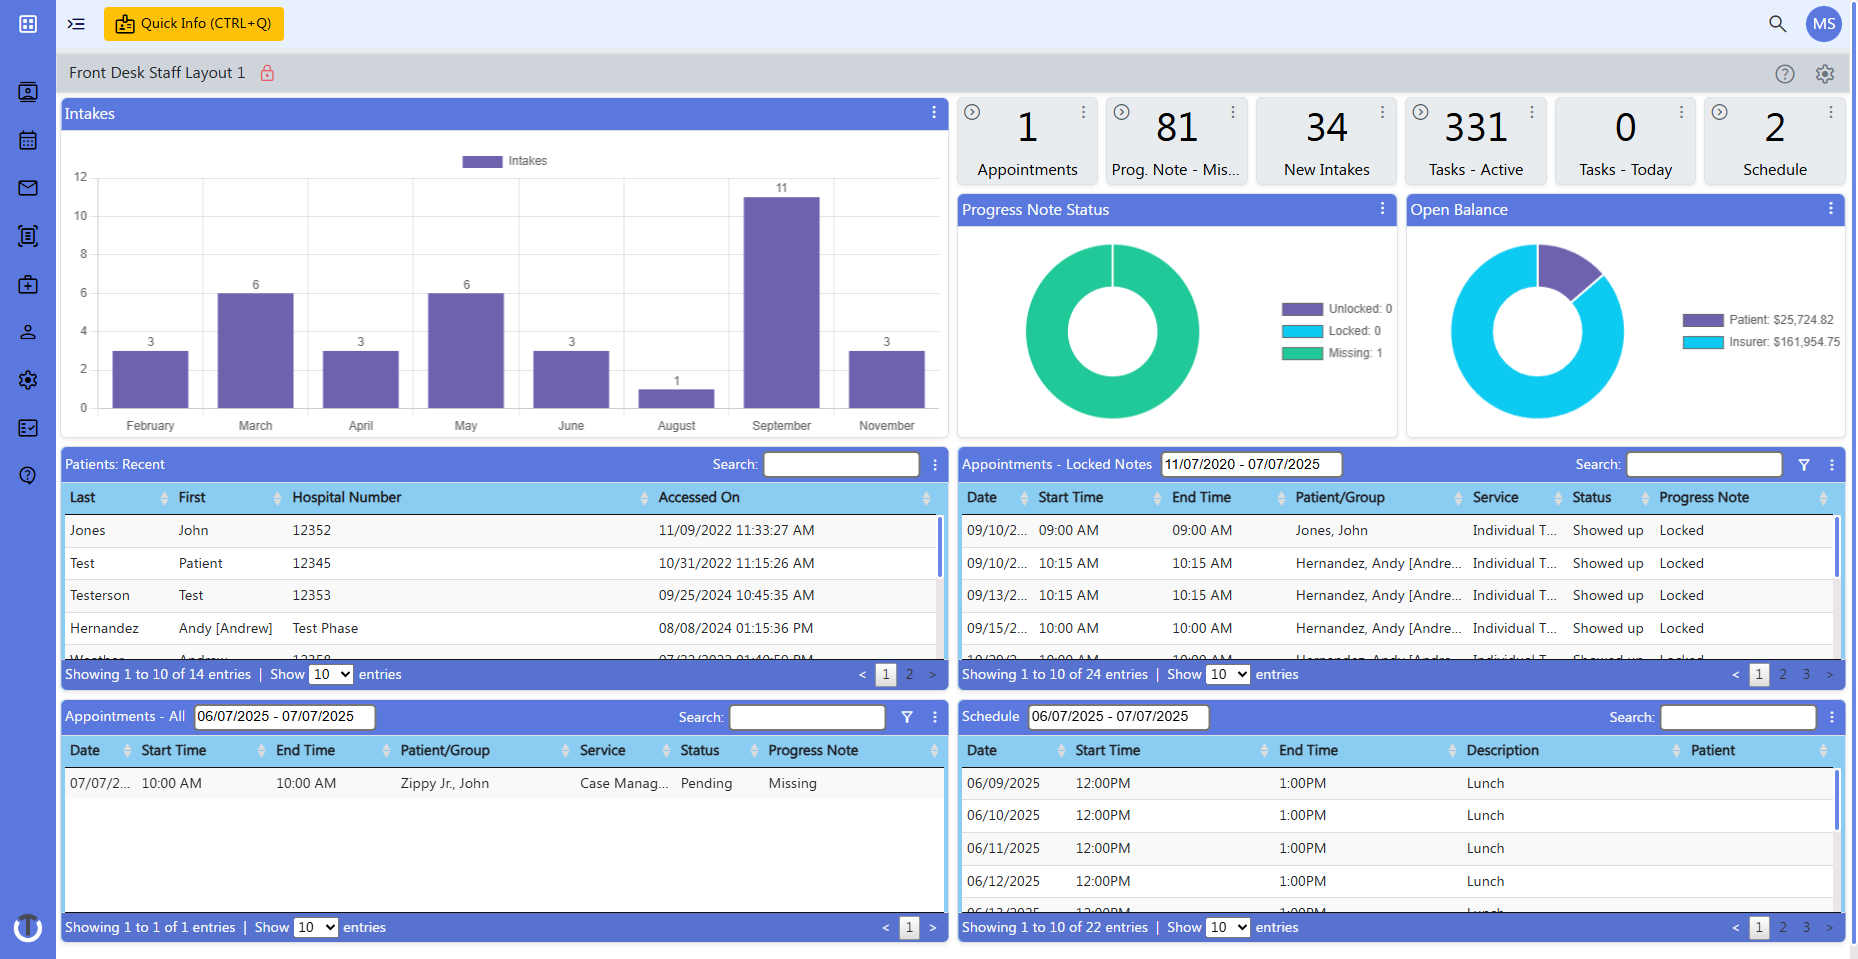Open the medical kit icon in the sidebar
This screenshot has height=959, width=1858.
[x=27, y=284]
